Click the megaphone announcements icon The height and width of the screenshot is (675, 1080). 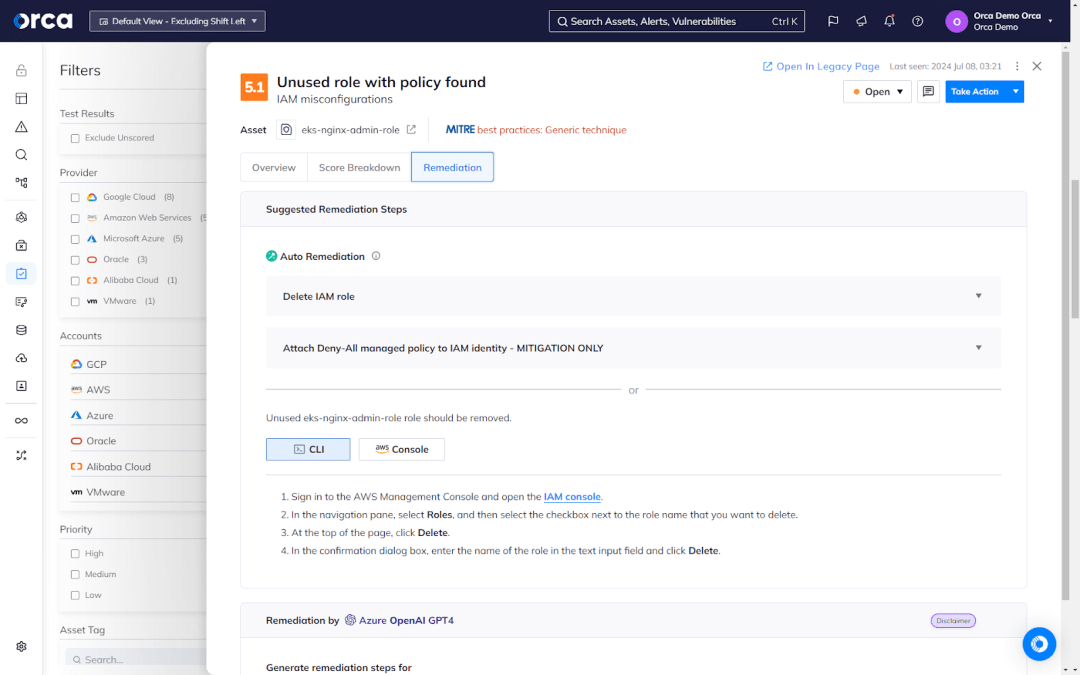861,21
